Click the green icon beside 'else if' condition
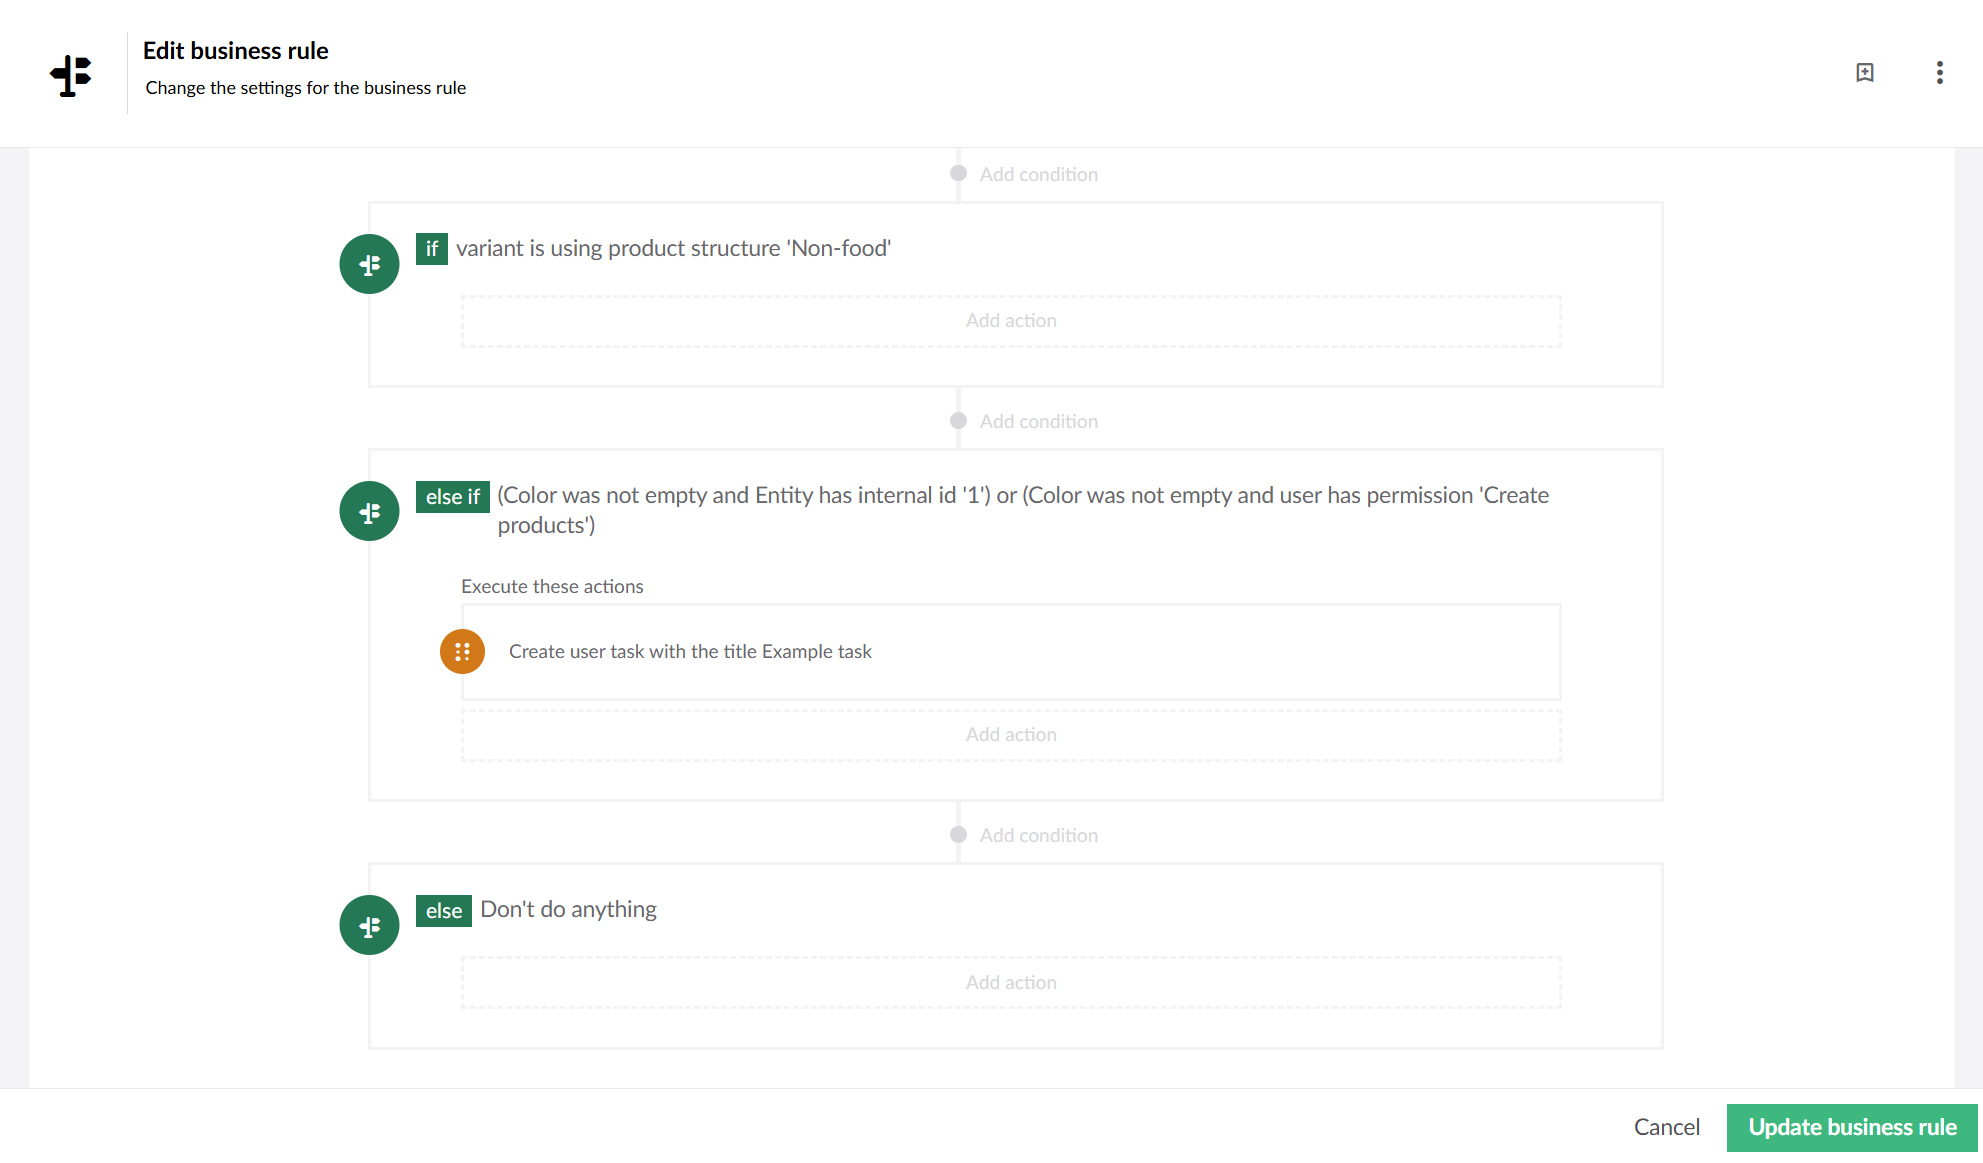1983x1163 pixels. (369, 511)
